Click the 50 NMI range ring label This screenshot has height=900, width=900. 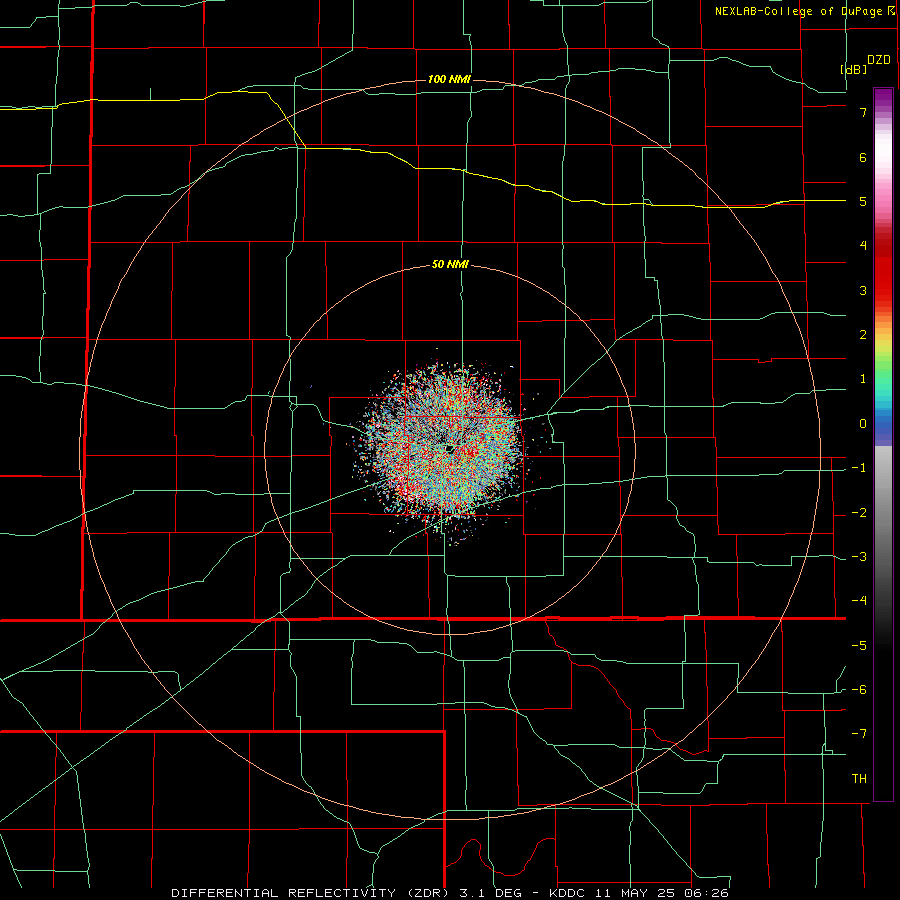coord(449,265)
